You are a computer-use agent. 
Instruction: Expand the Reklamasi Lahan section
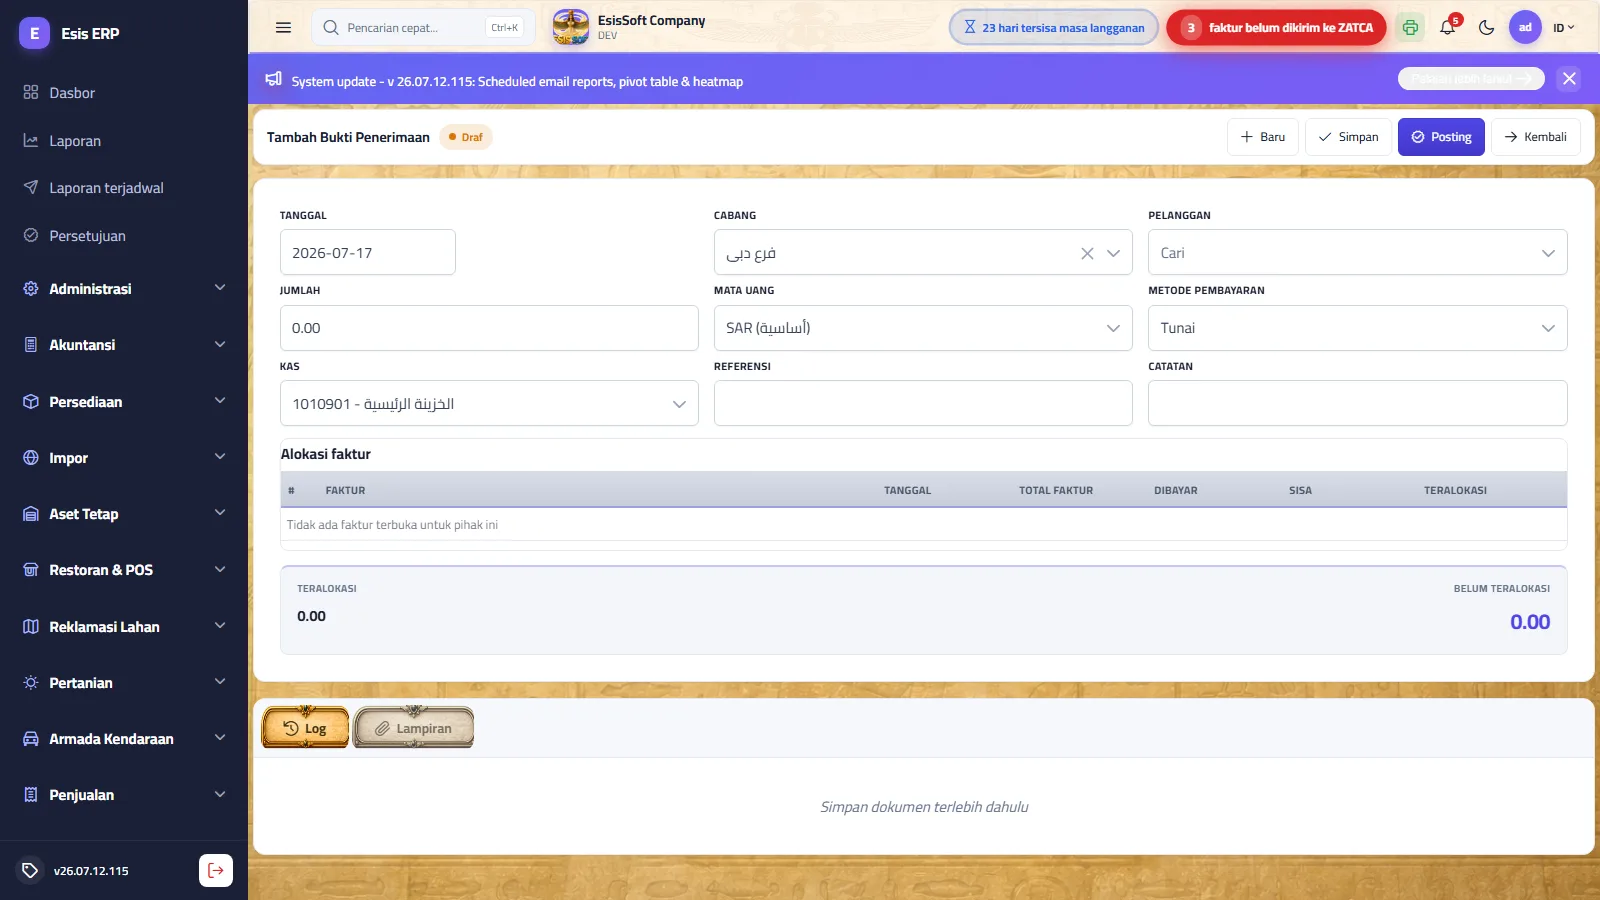pyautogui.click(x=124, y=627)
